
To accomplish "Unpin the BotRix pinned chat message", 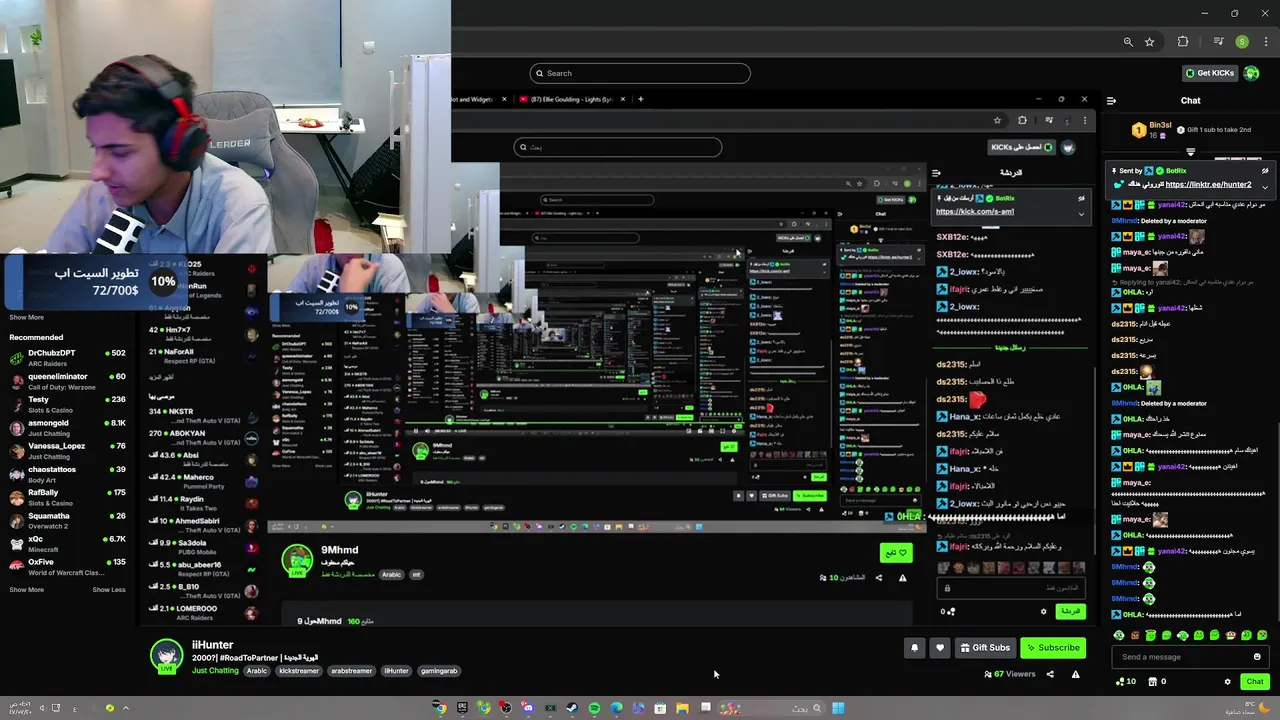I will point(1264,171).
